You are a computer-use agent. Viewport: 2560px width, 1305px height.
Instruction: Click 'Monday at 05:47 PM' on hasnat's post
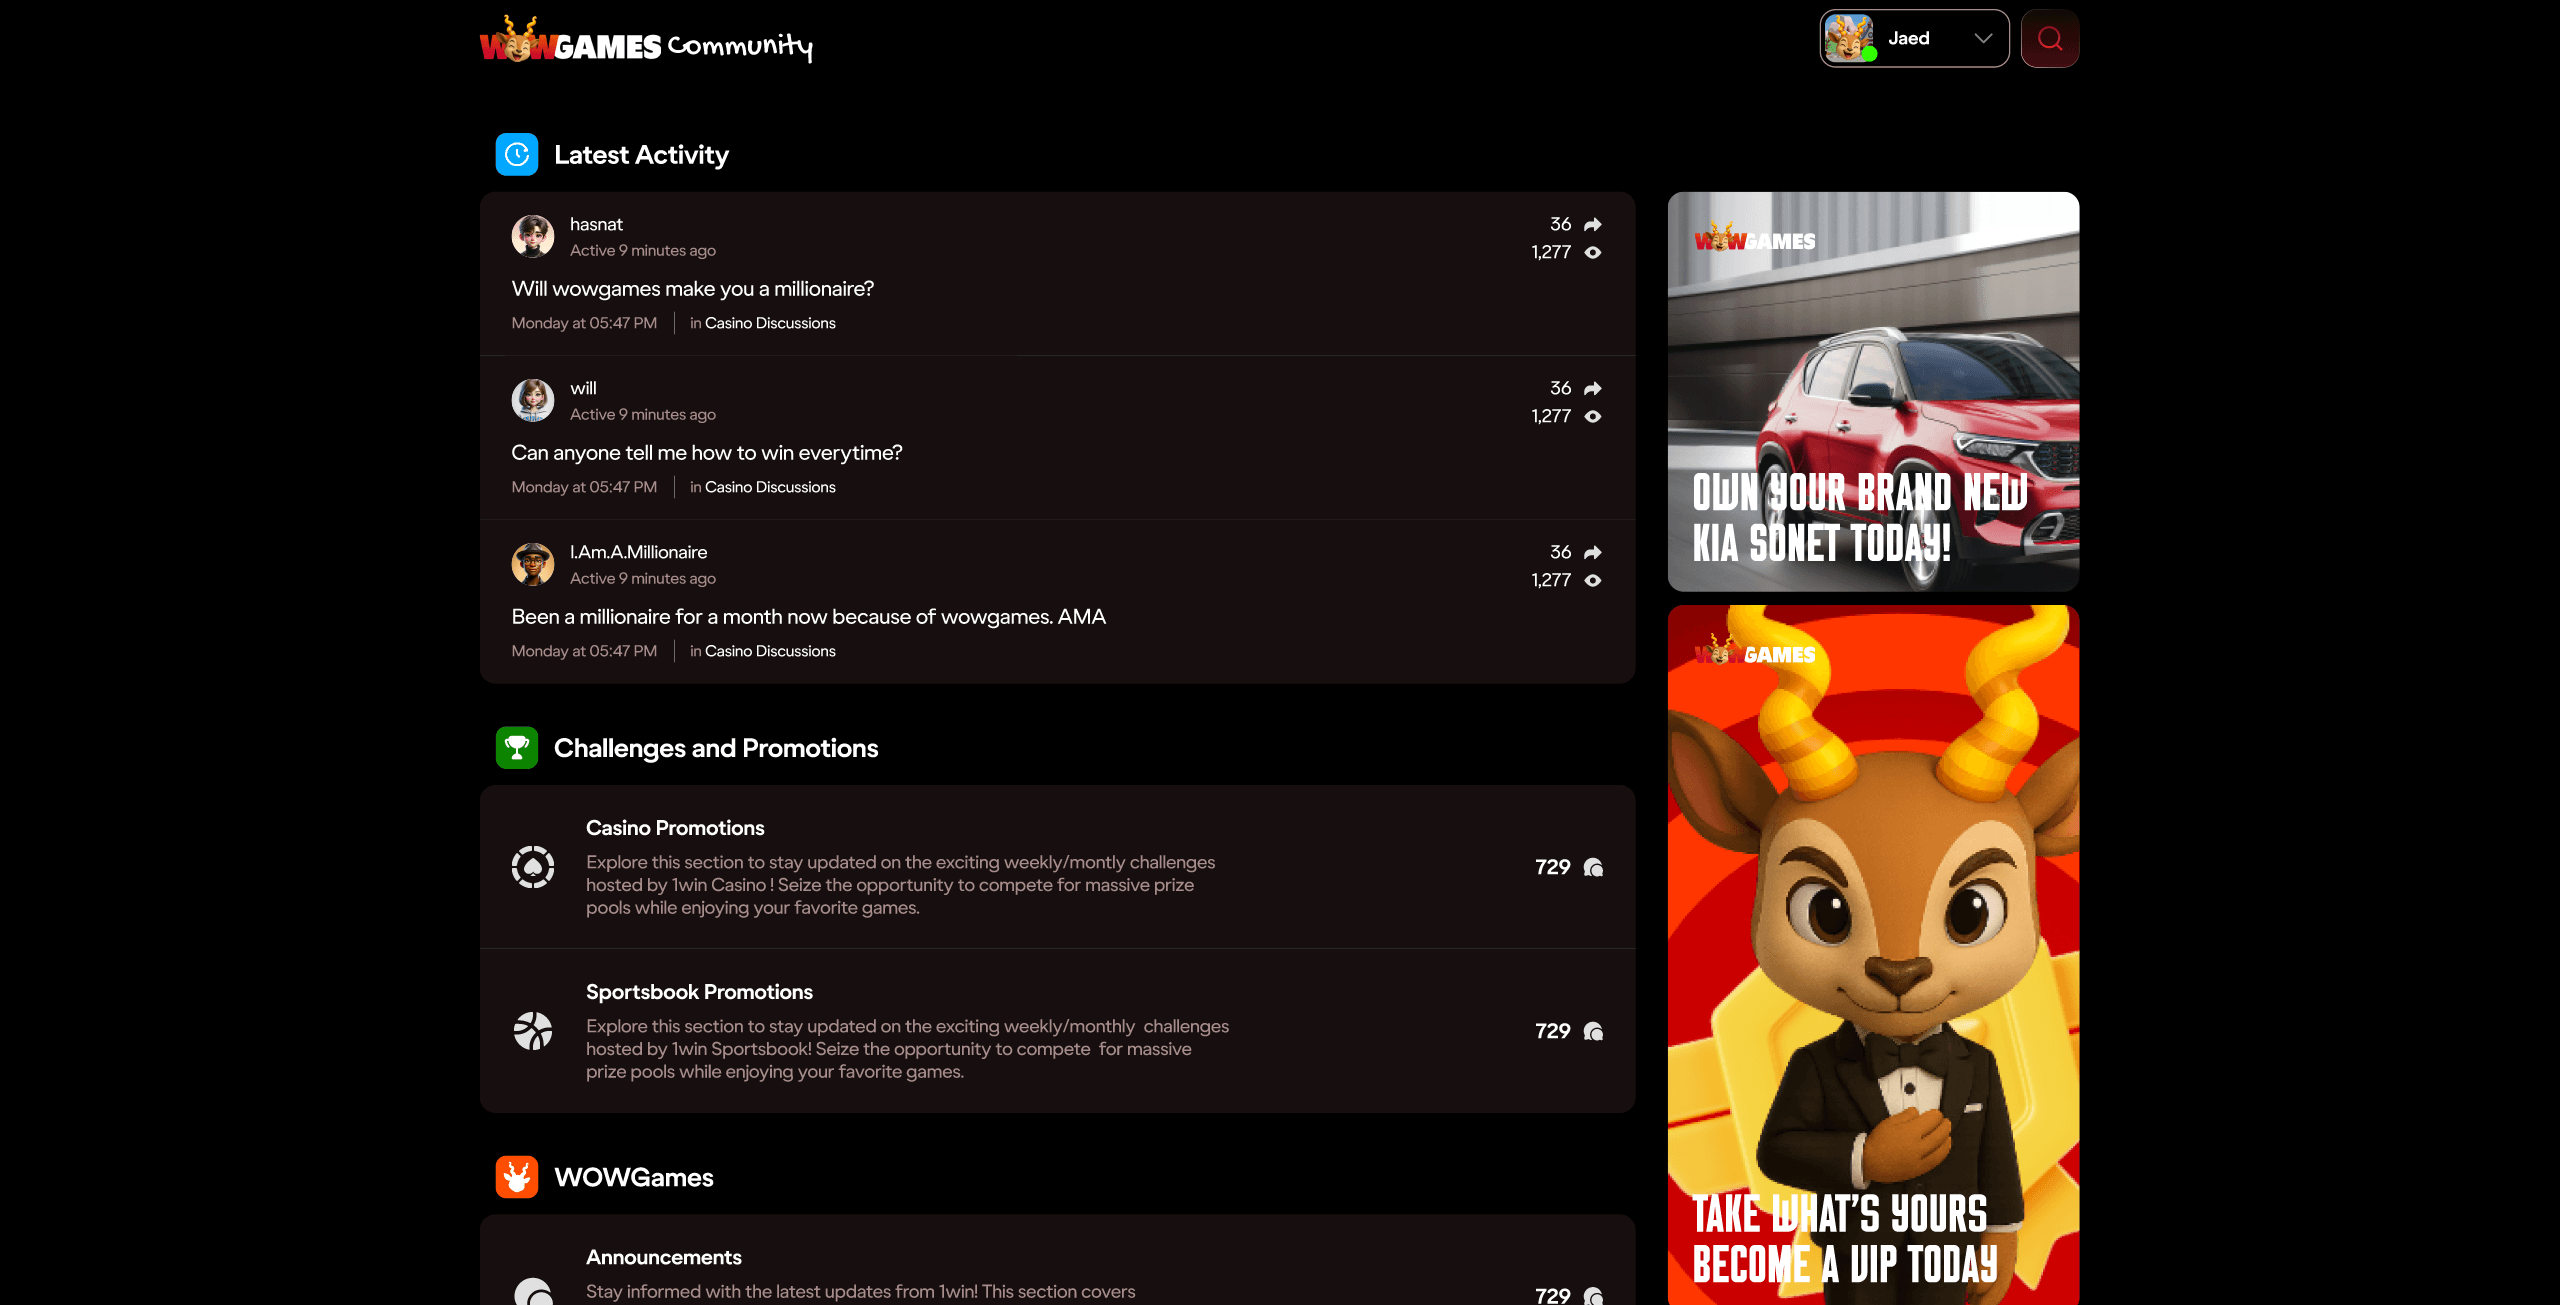(584, 323)
